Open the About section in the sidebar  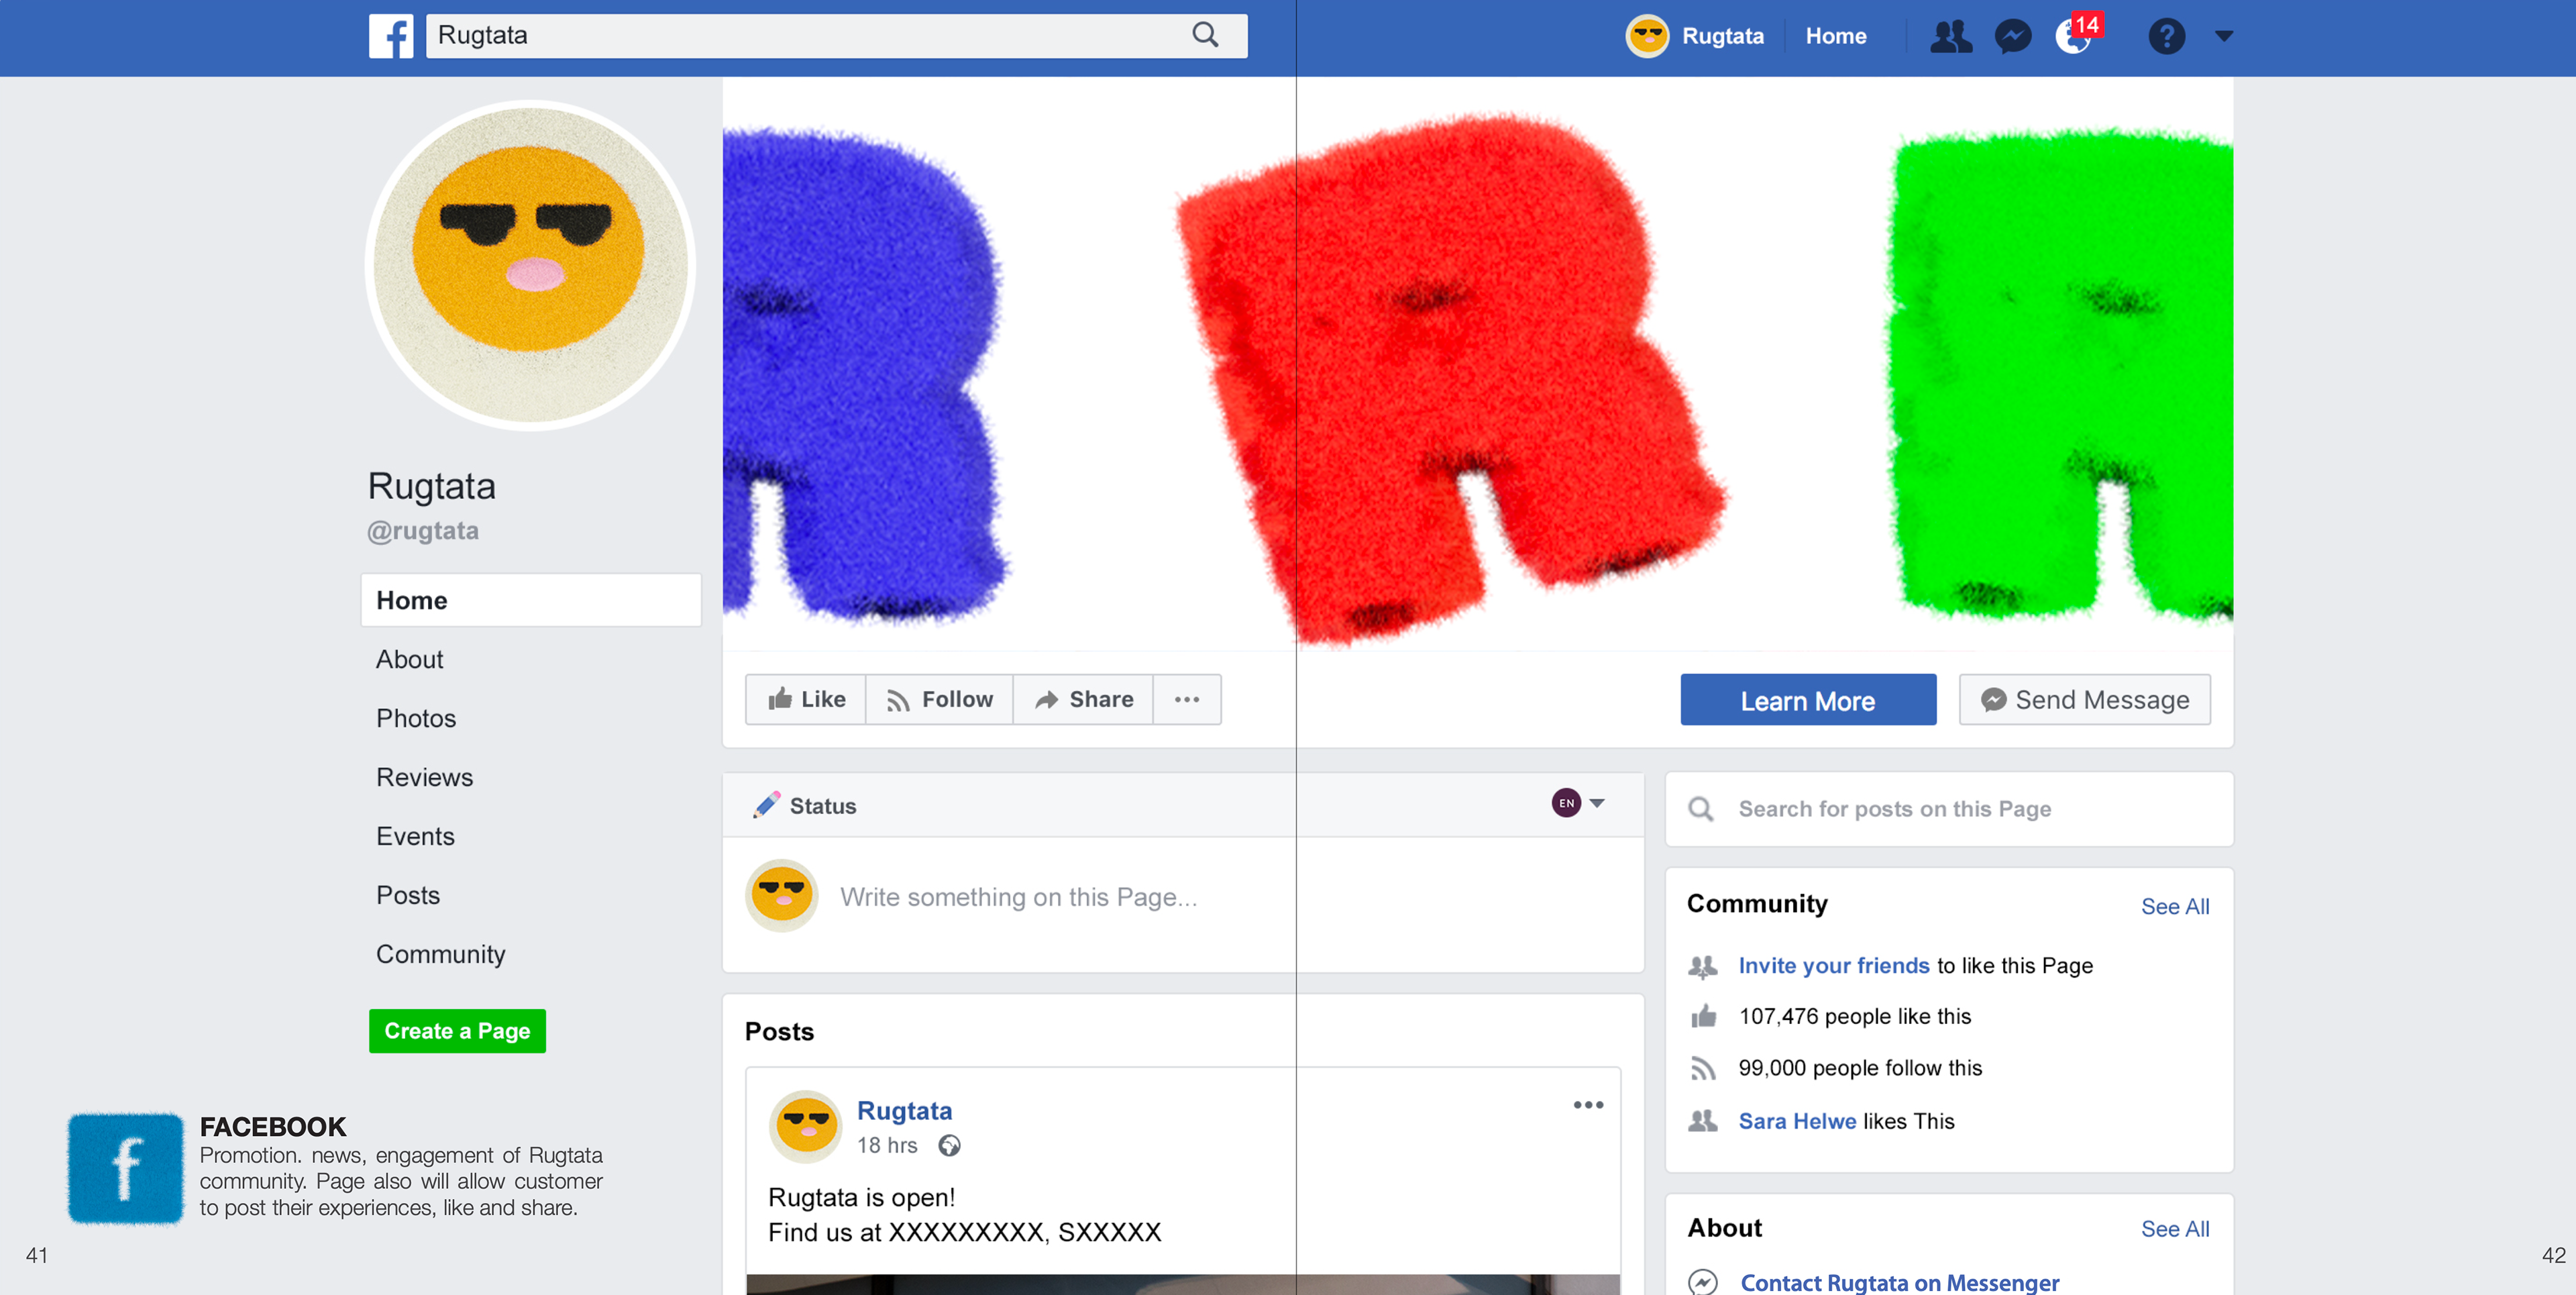409,659
